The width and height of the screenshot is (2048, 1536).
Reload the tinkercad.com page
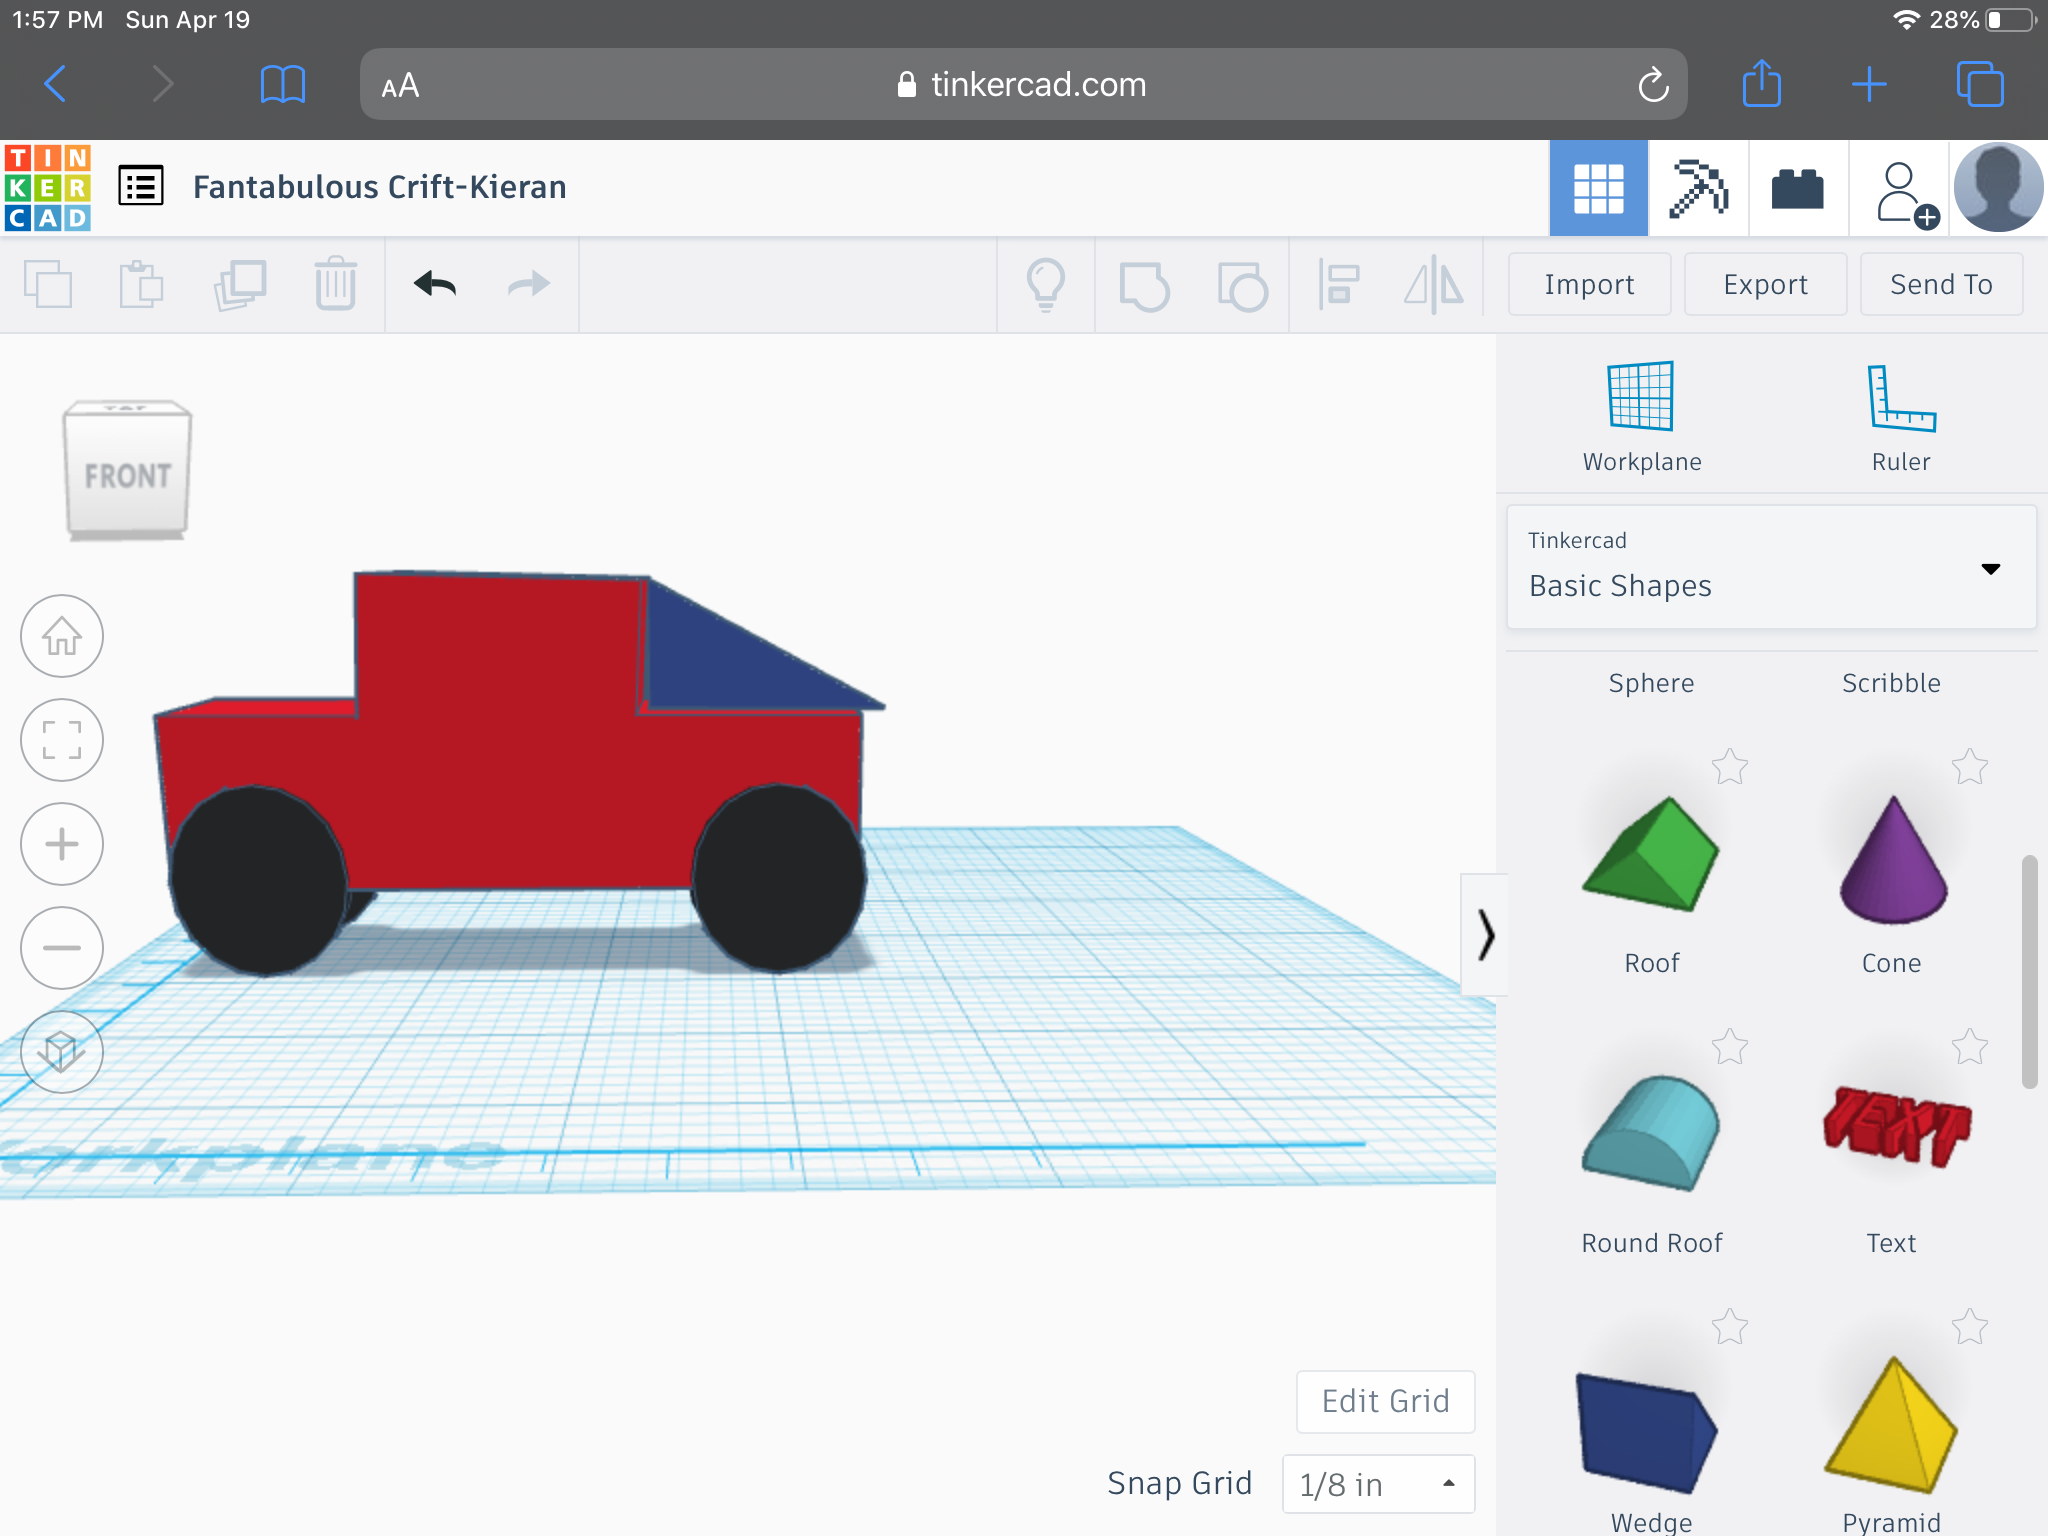pyautogui.click(x=1653, y=85)
